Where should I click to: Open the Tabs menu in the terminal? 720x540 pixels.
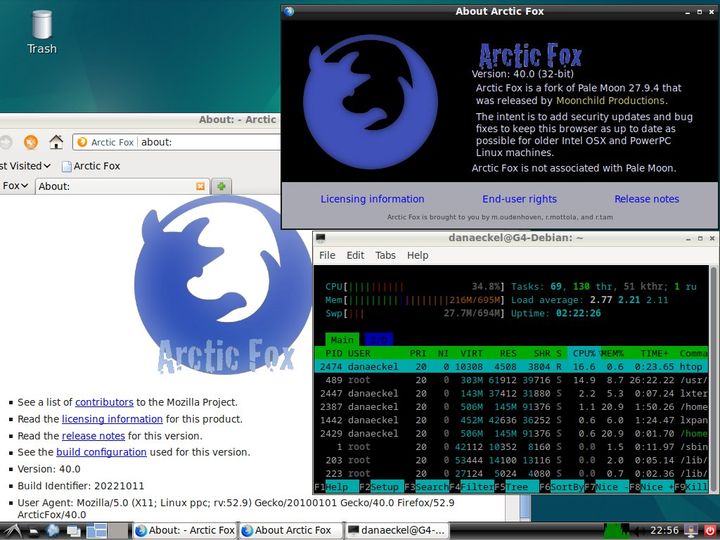pyautogui.click(x=385, y=255)
